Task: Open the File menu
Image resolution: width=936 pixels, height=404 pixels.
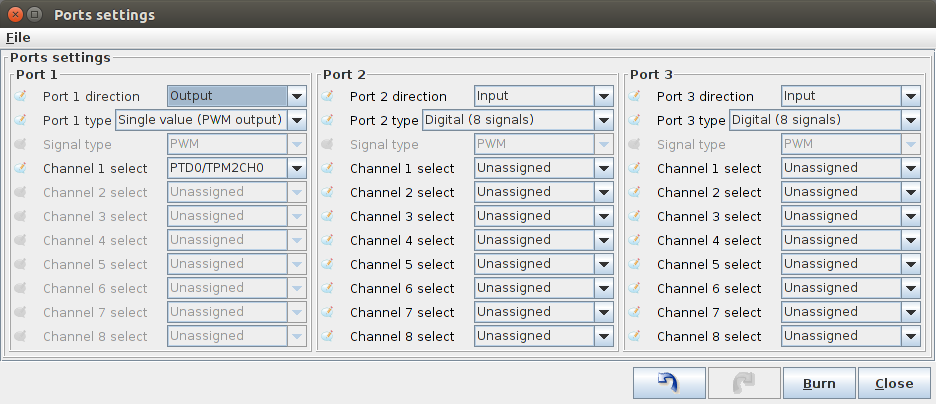Action: 18,38
